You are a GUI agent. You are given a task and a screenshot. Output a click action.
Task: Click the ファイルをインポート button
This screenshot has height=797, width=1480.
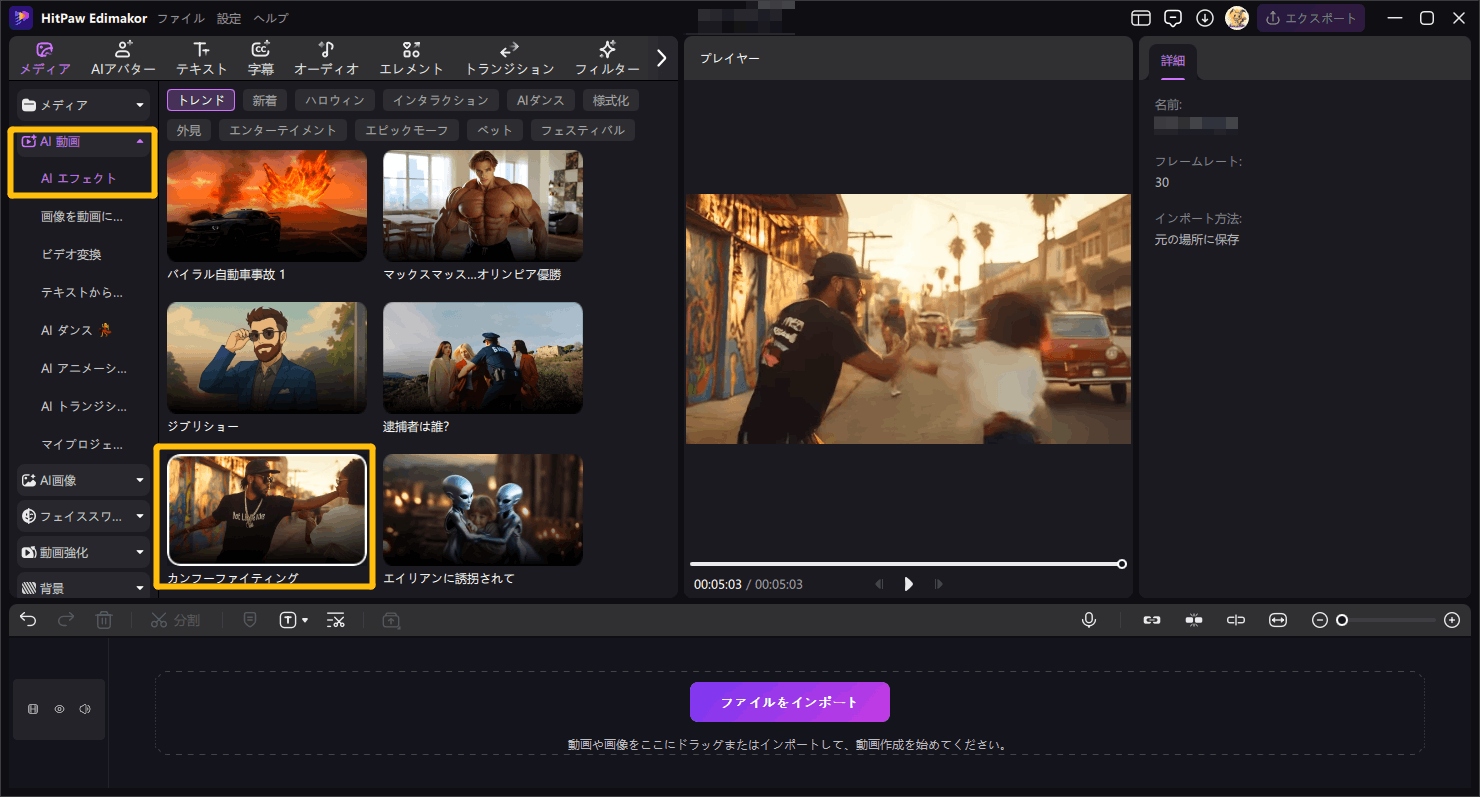click(789, 702)
